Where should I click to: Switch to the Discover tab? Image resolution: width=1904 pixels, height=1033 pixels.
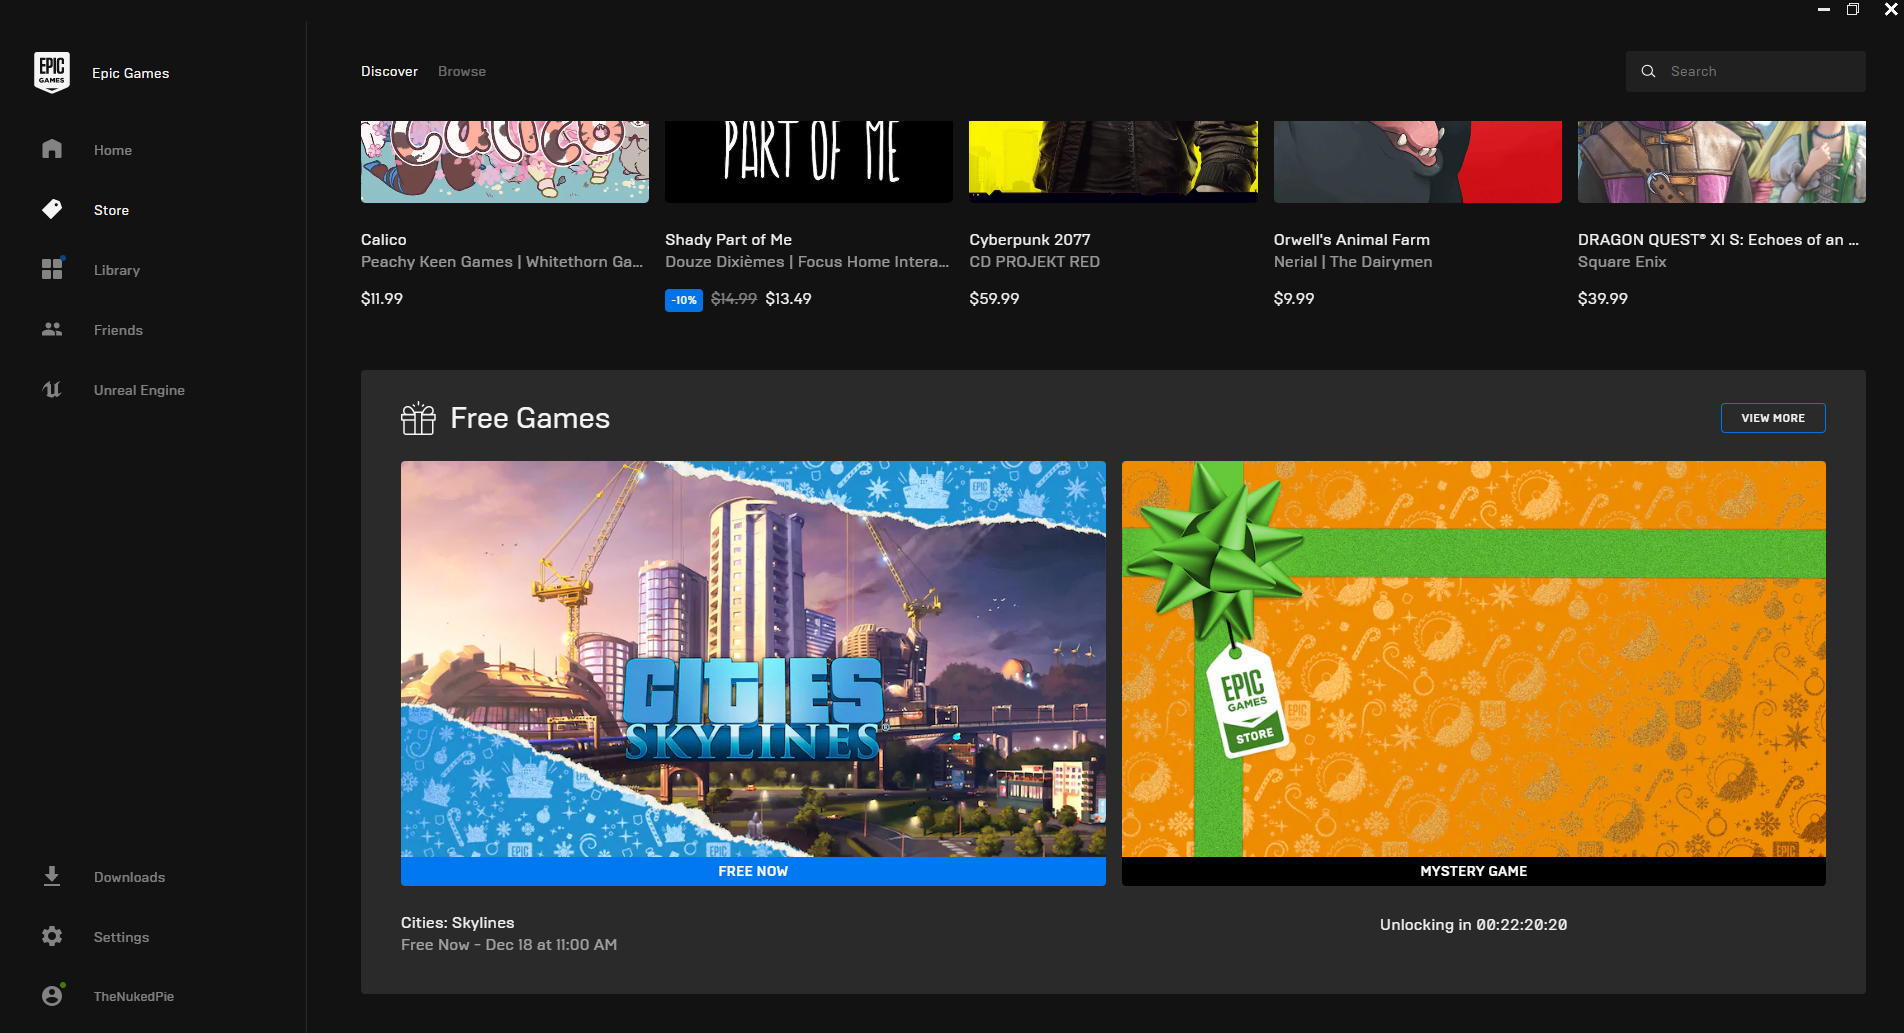click(389, 72)
